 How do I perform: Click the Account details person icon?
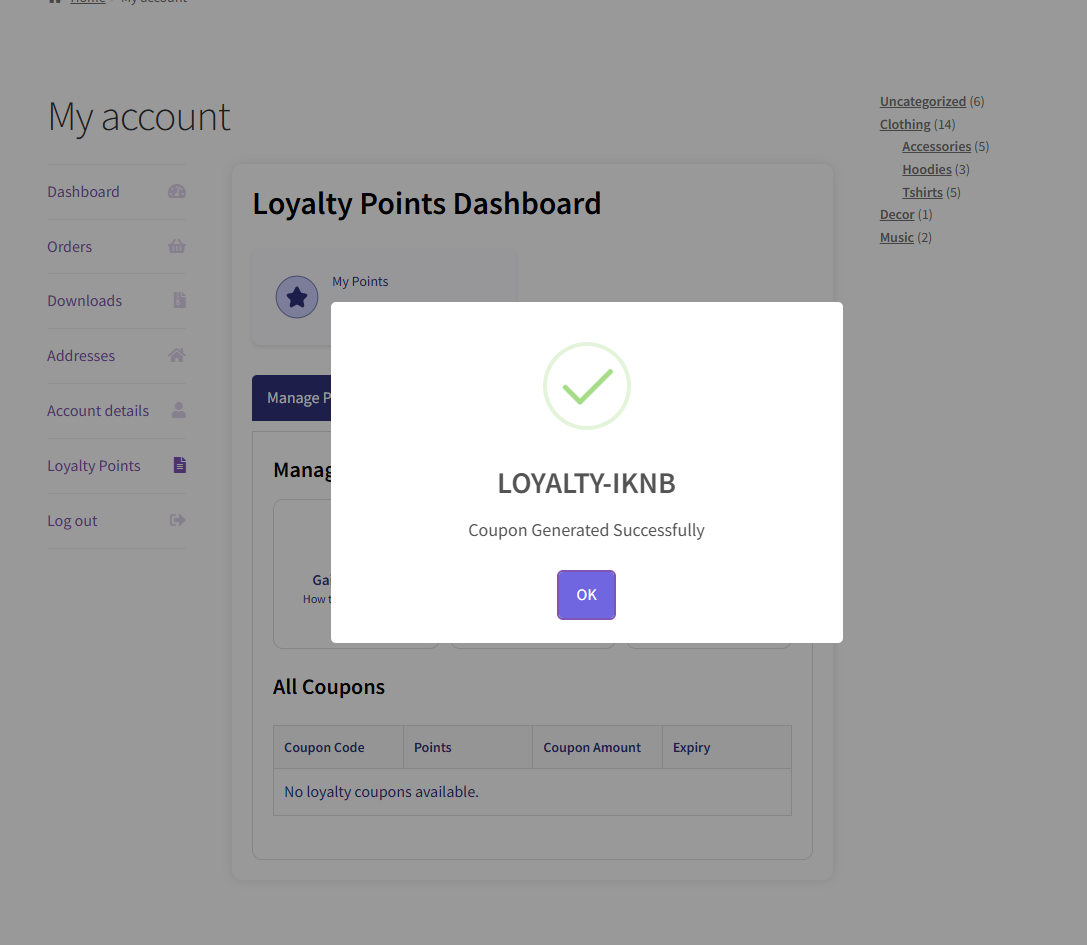click(179, 410)
